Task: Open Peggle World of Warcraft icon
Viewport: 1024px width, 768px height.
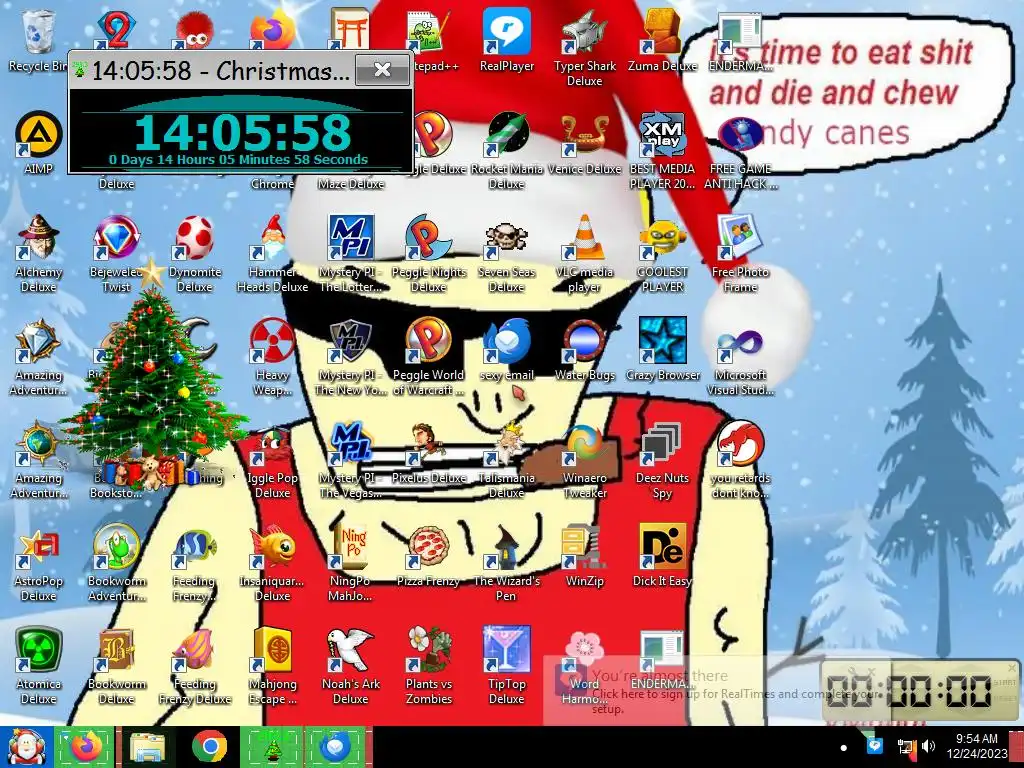Action: click(428, 357)
